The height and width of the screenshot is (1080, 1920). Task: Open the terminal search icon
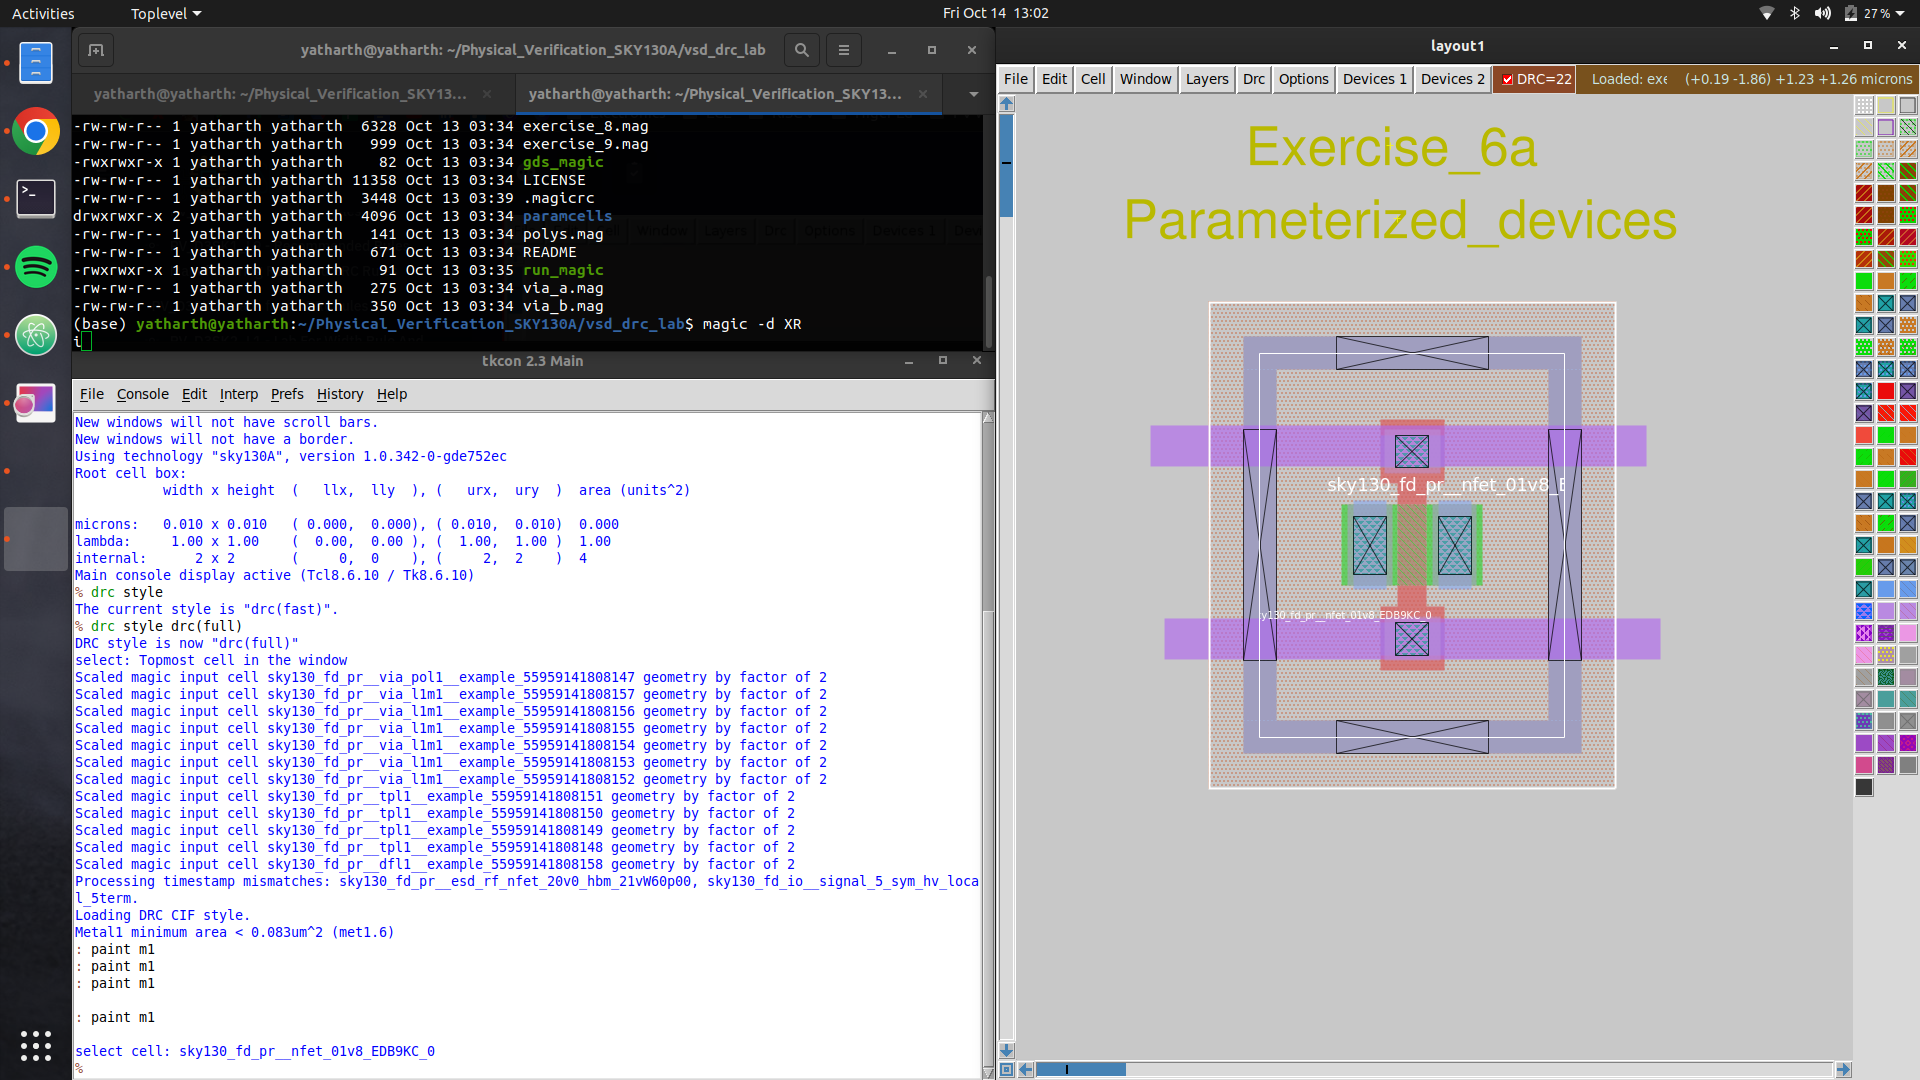[801, 50]
